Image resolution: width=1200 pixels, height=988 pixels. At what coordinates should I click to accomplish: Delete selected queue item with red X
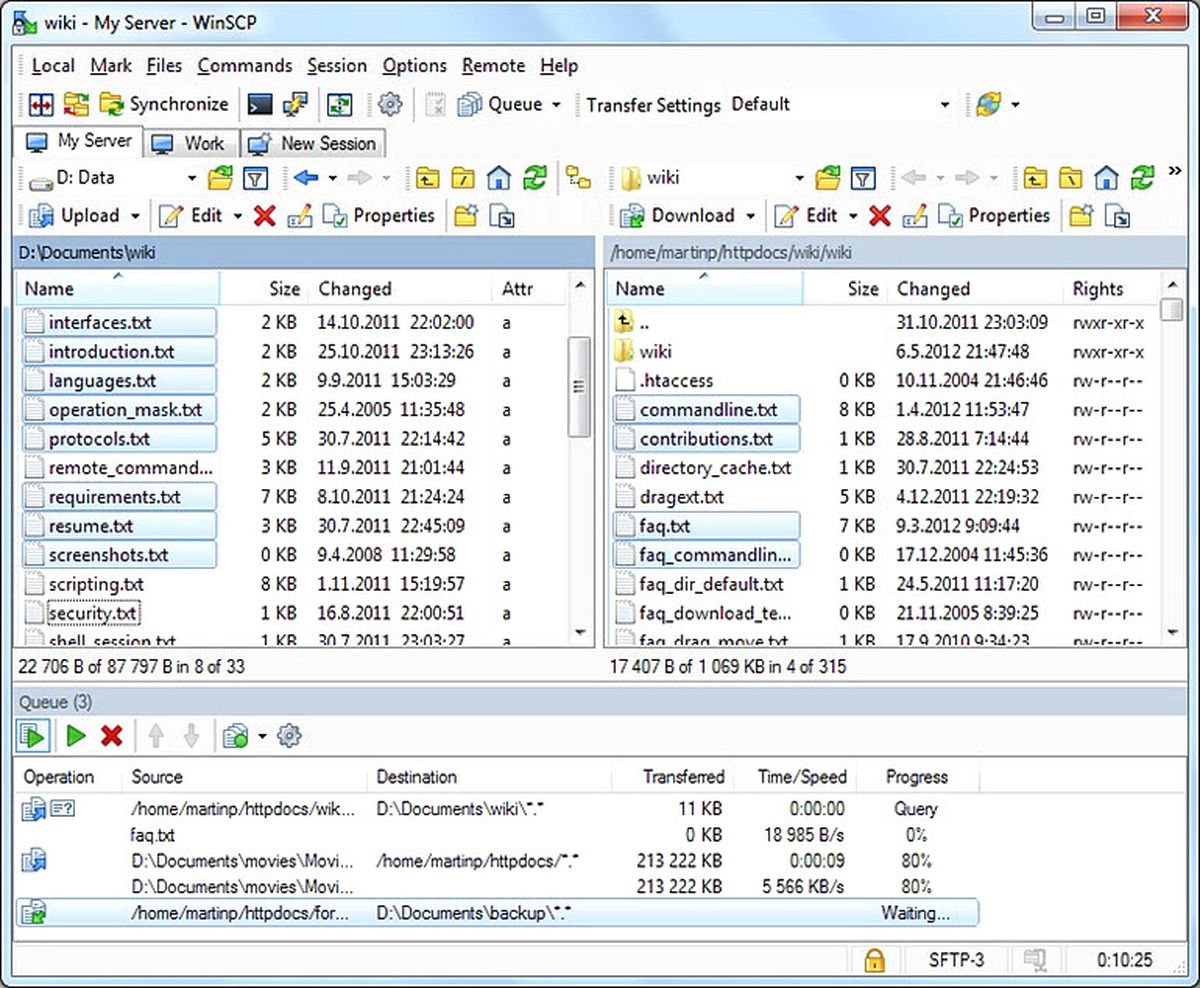(x=112, y=737)
